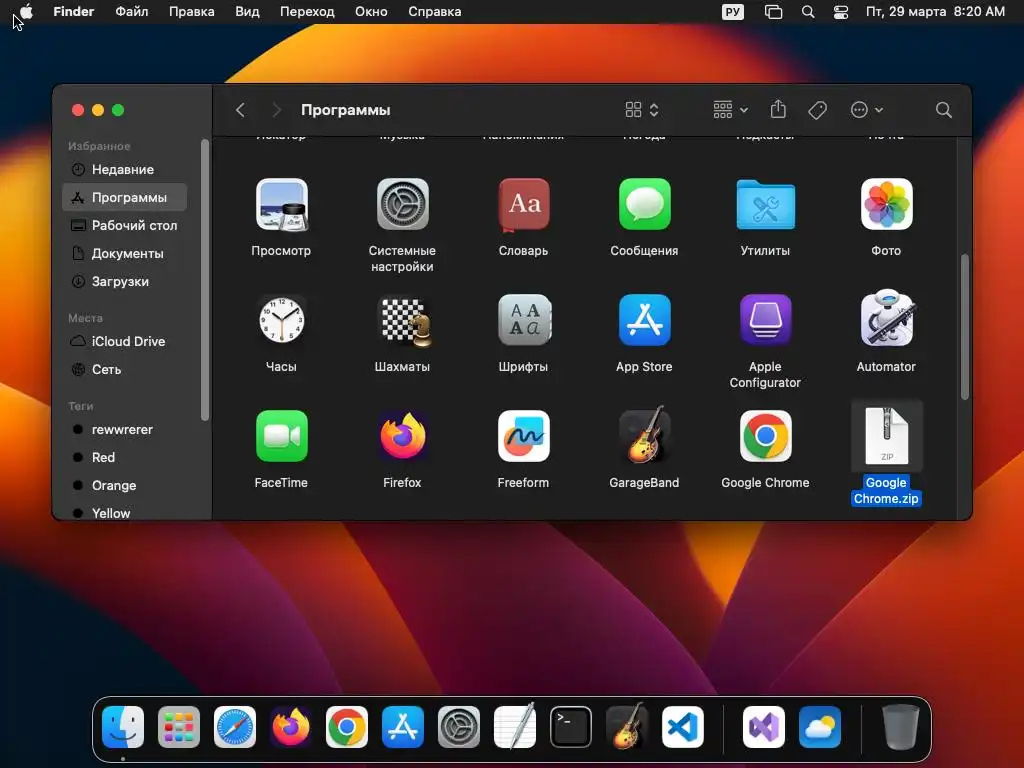Open the Справка menu

point(434,12)
